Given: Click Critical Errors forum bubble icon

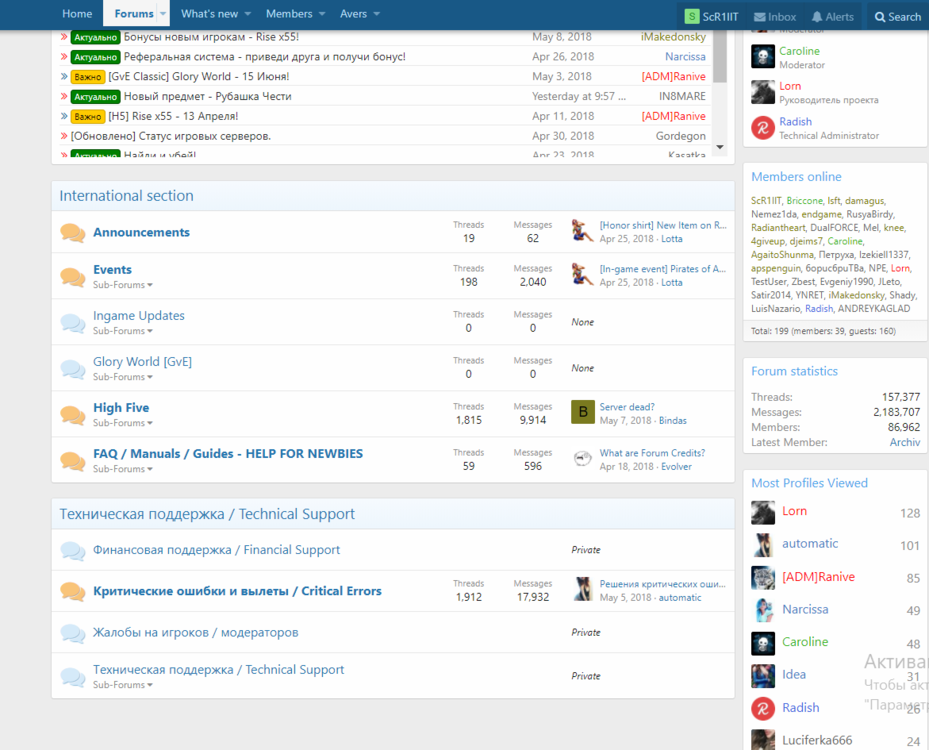Looking at the screenshot, I should point(72,591).
